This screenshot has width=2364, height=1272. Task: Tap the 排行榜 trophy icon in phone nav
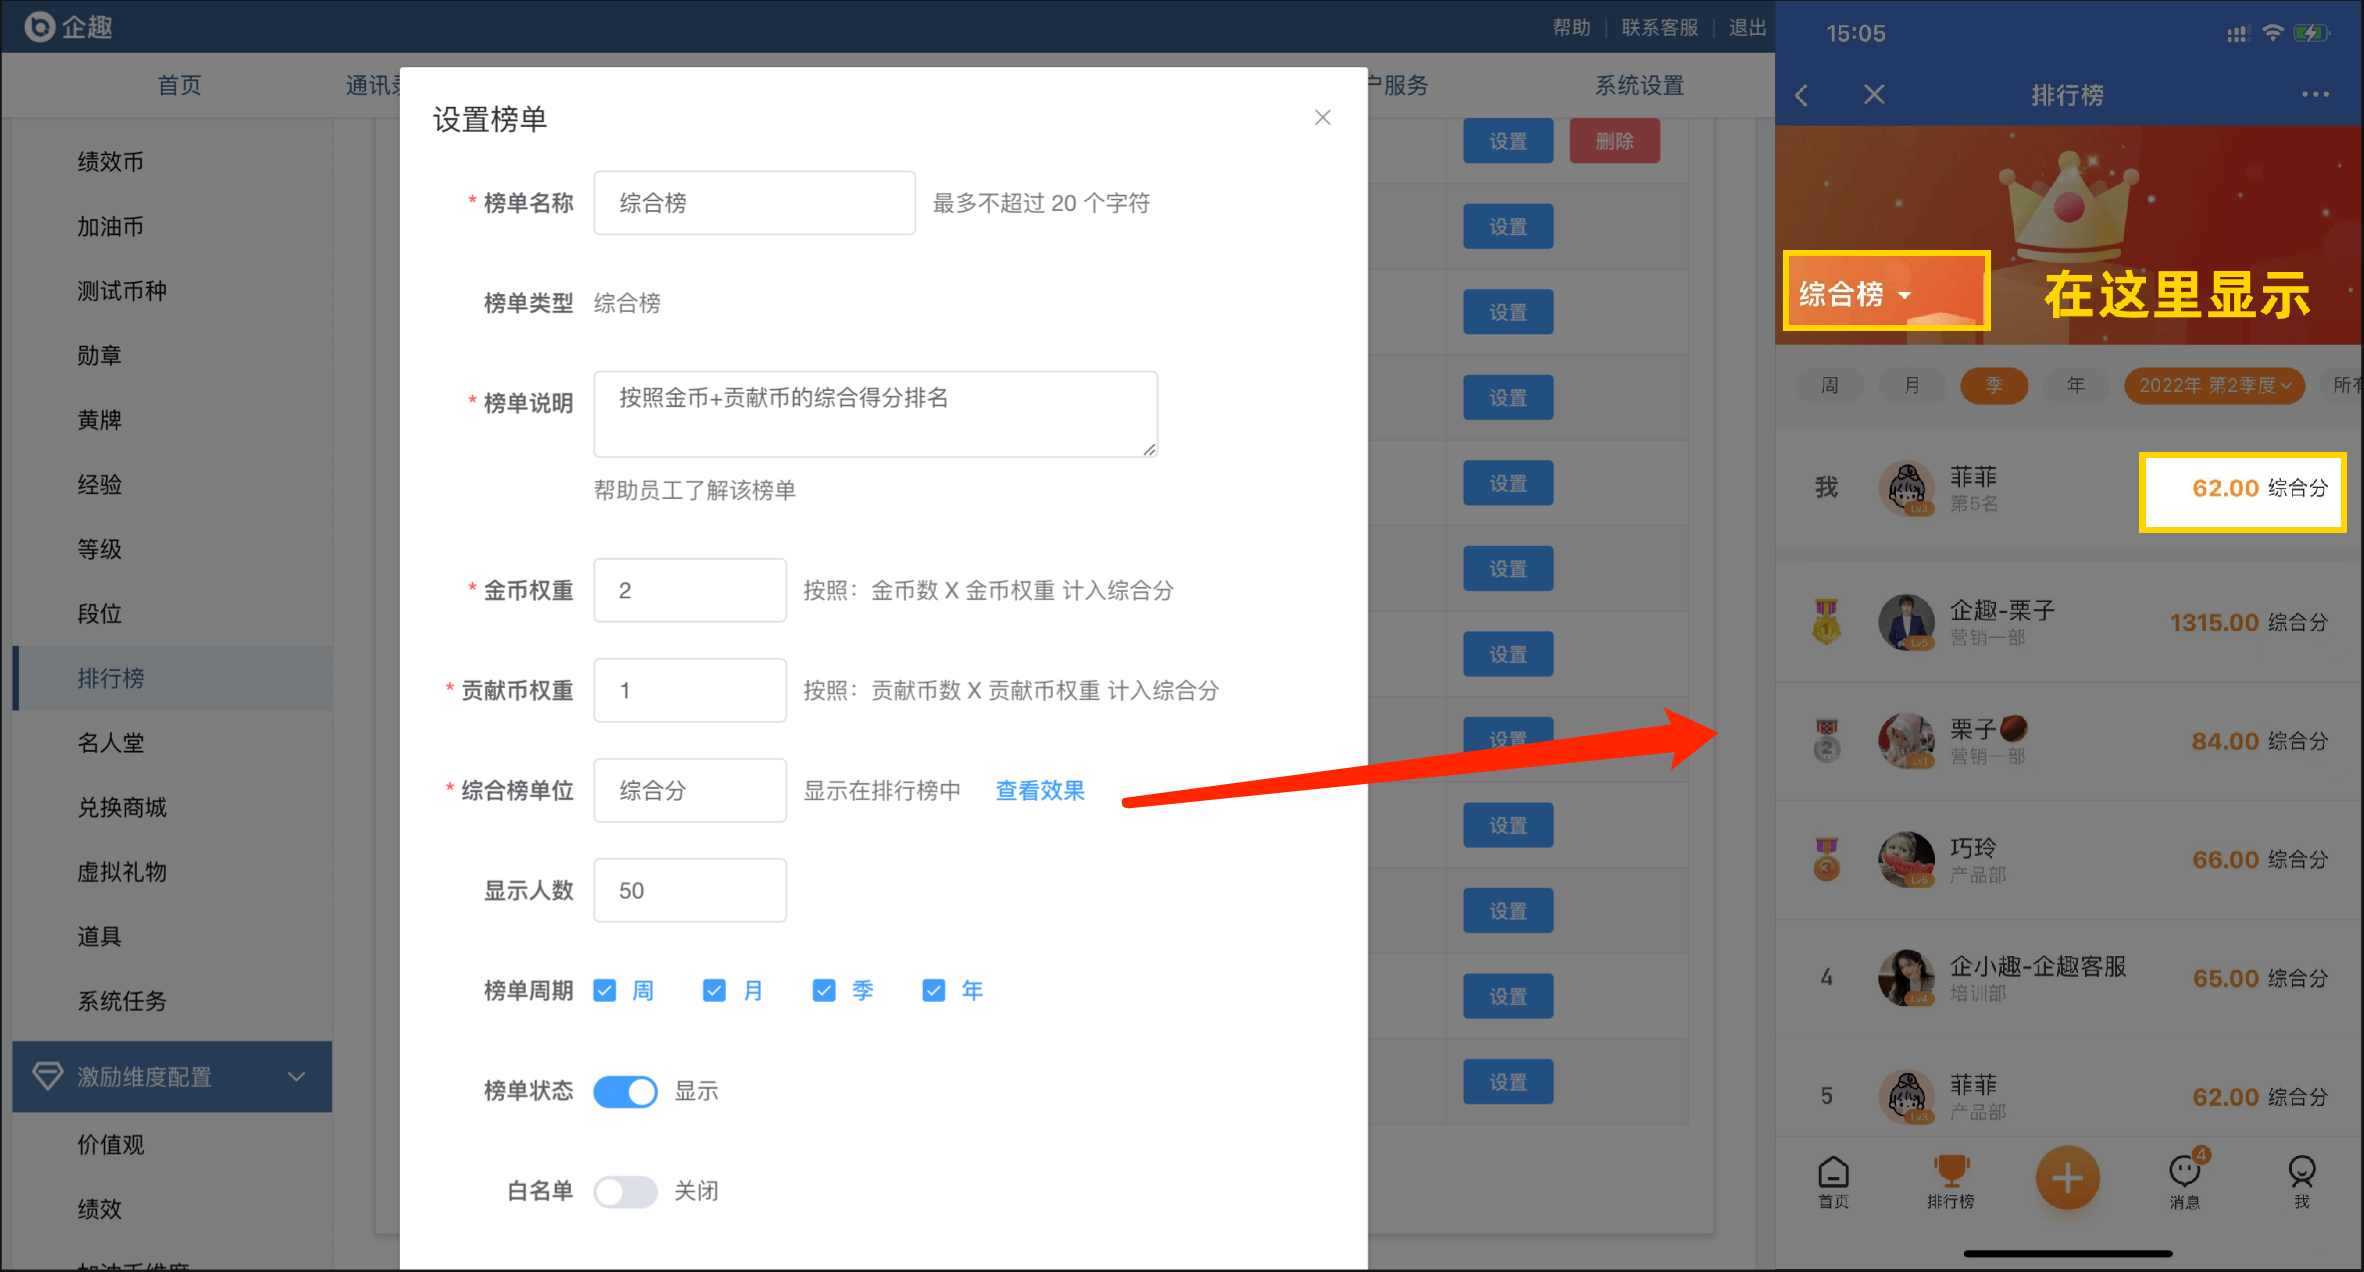click(1950, 1182)
